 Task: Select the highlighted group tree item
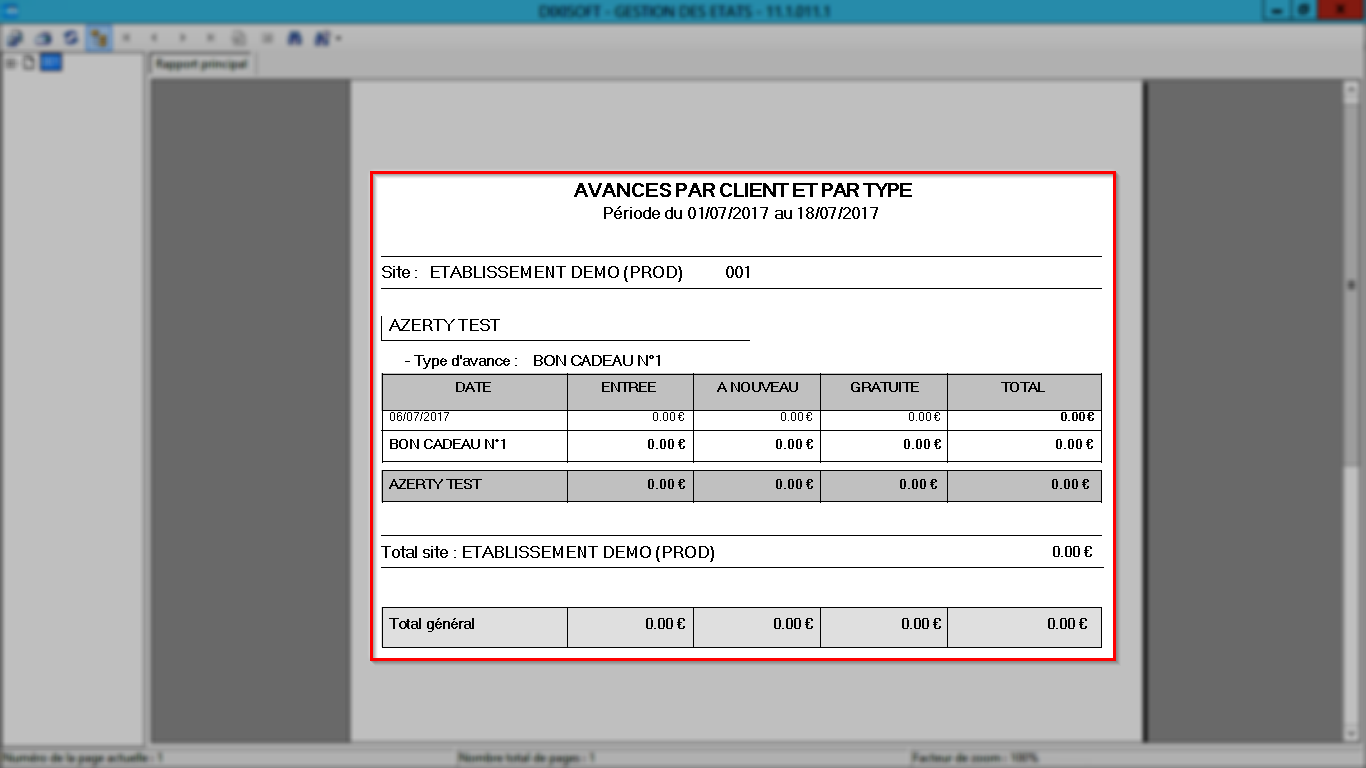coord(51,63)
